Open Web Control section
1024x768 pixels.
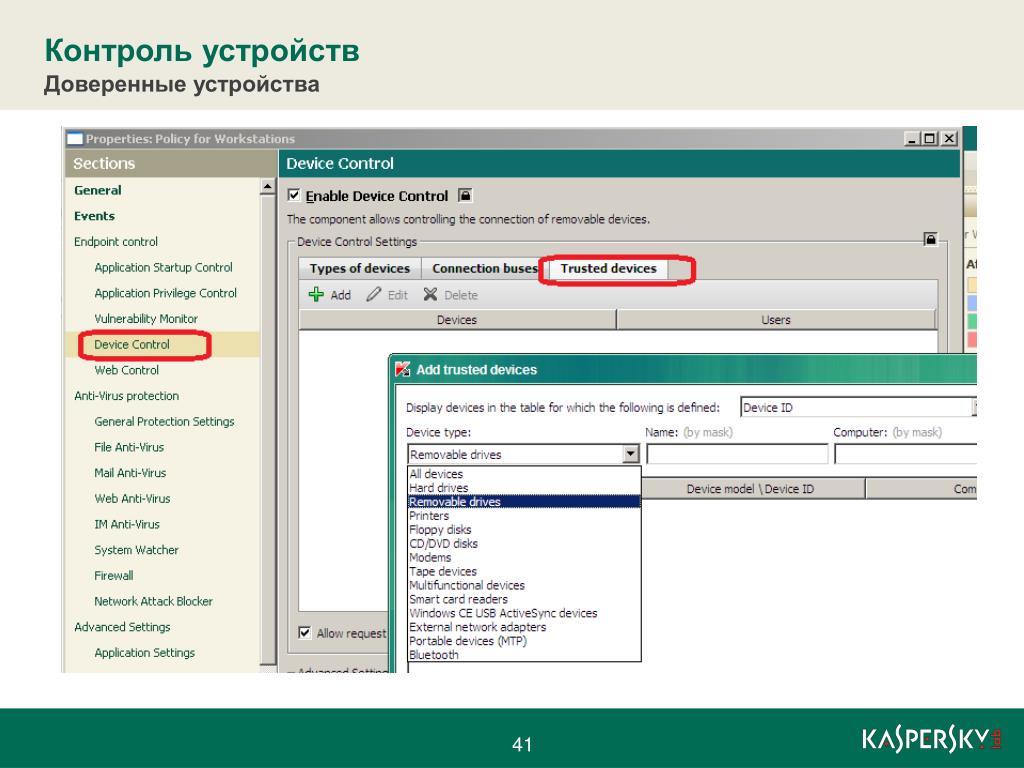[126, 370]
